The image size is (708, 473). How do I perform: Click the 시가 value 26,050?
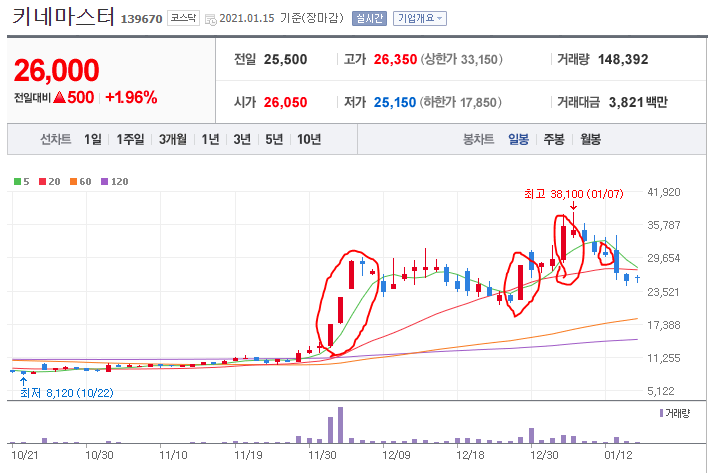pyautogui.click(x=285, y=102)
